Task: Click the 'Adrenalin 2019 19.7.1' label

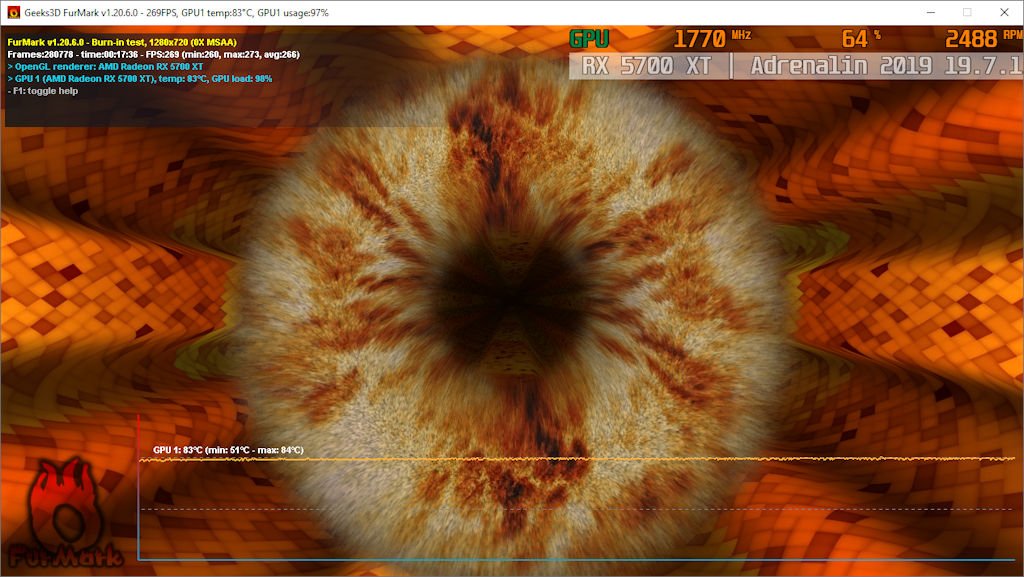Action: [x=886, y=66]
